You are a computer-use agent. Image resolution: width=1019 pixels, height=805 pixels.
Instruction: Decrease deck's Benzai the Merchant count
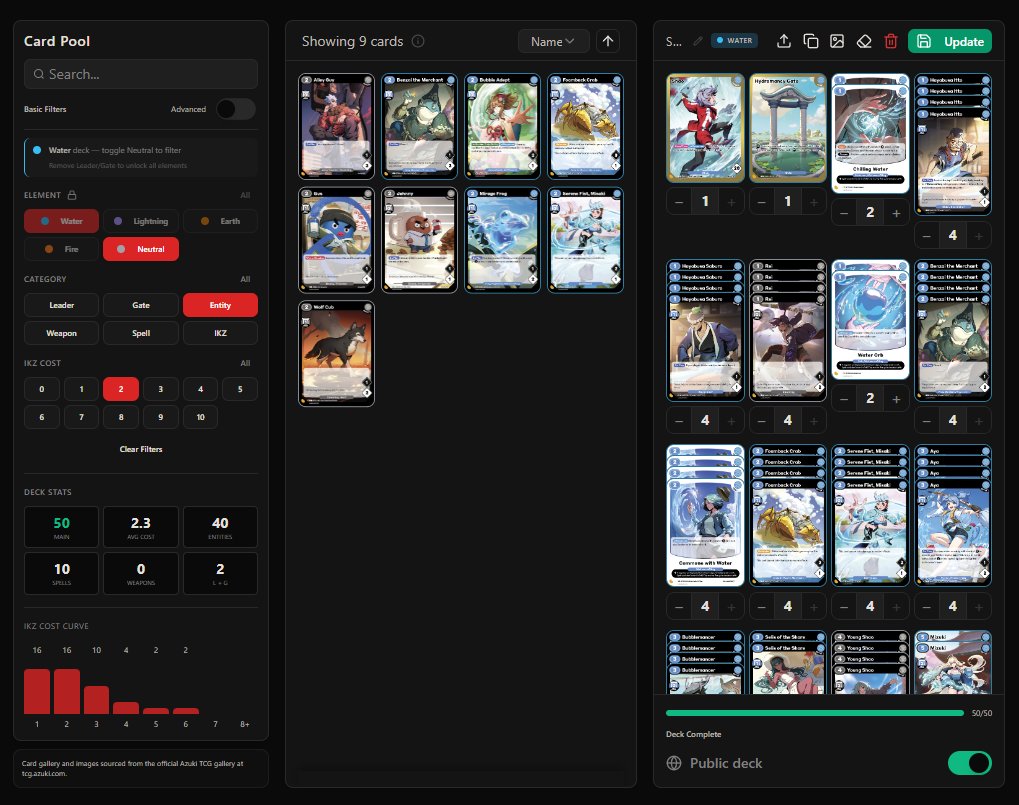click(927, 421)
